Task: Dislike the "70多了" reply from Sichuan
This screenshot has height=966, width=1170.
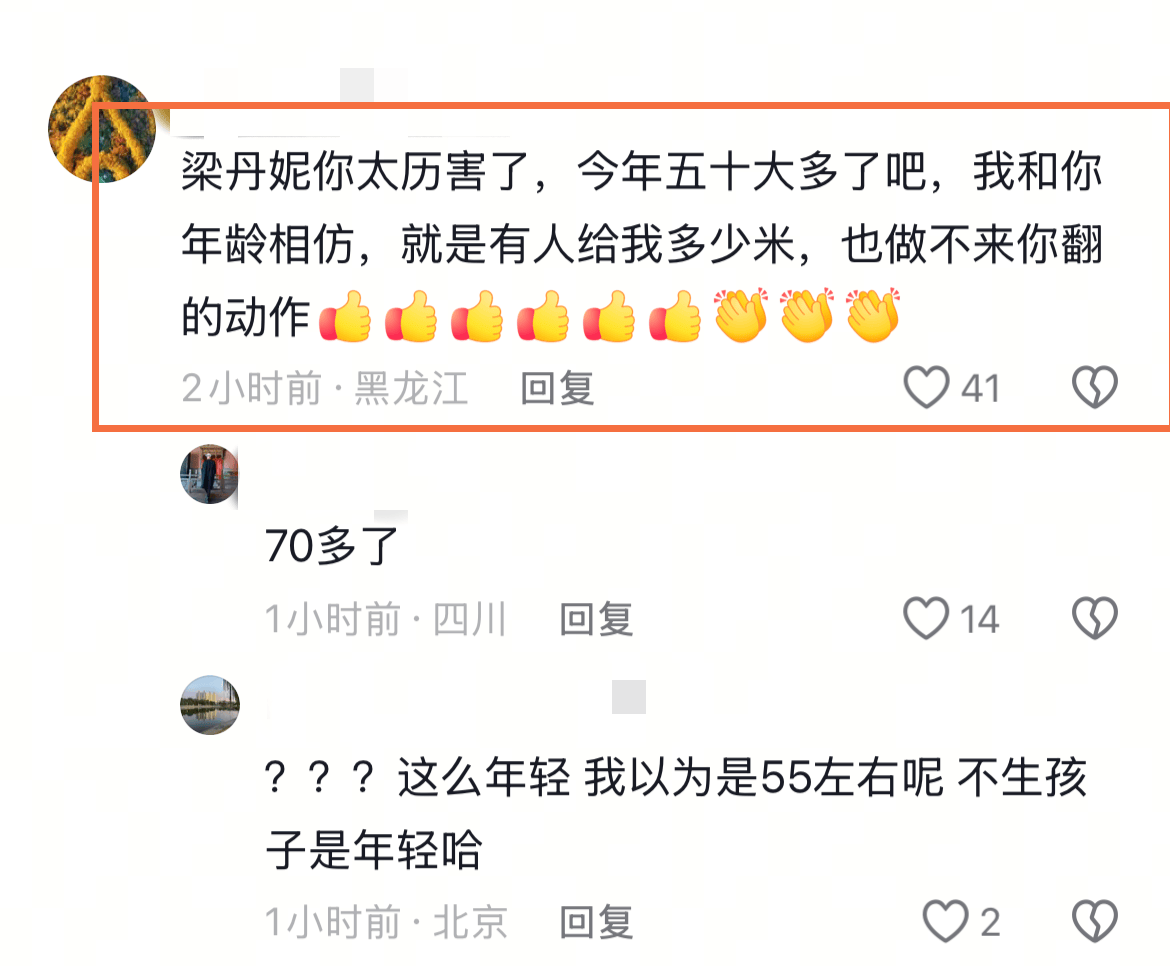Action: click(1095, 618)
